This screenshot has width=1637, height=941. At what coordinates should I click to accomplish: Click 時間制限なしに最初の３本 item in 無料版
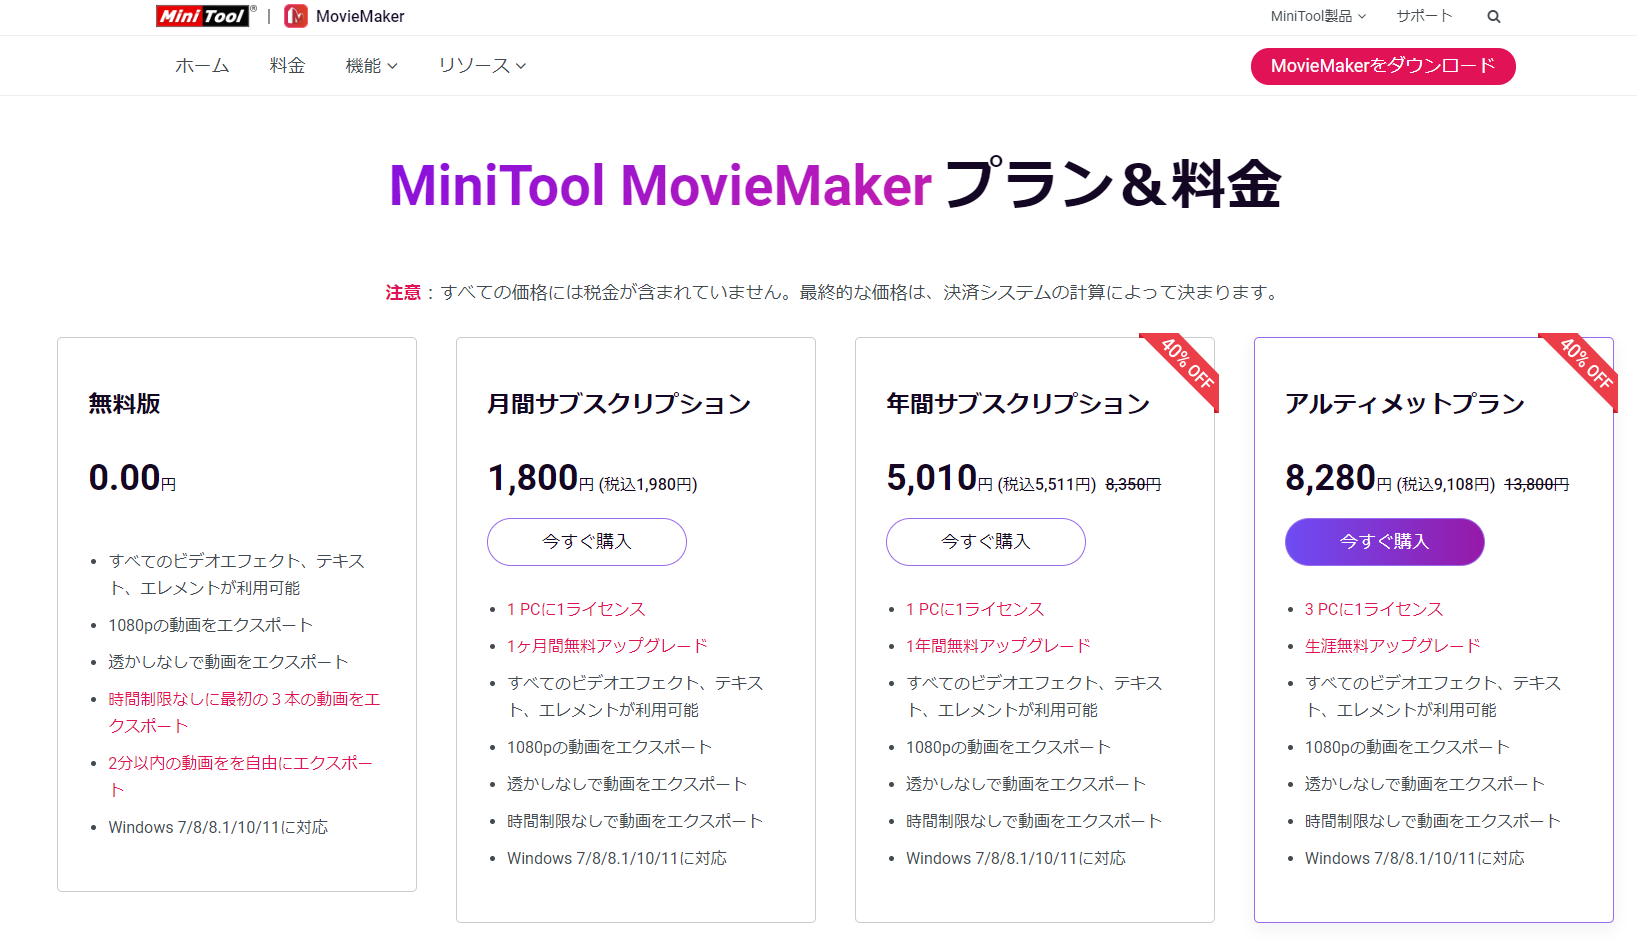pyautogui.click(x=244, y=712)
